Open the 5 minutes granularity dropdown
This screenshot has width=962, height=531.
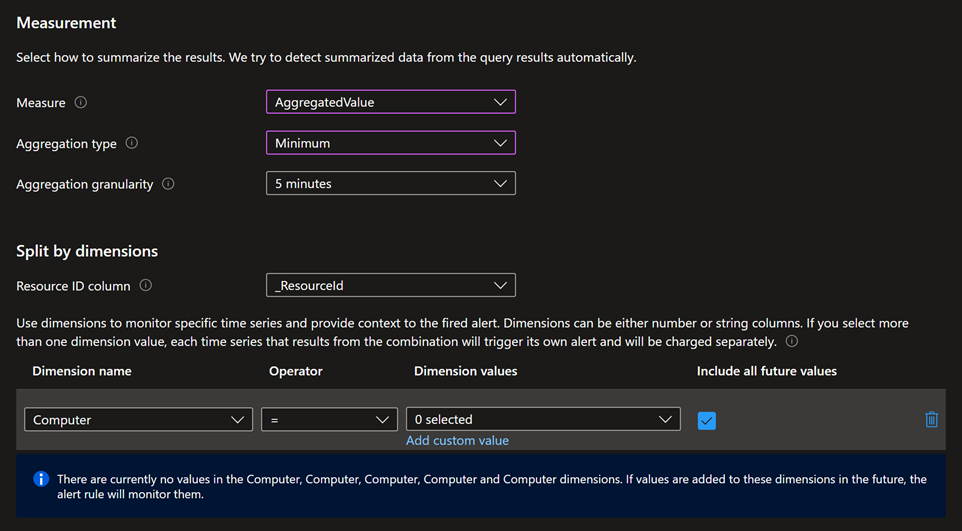(x=390, y=184)
